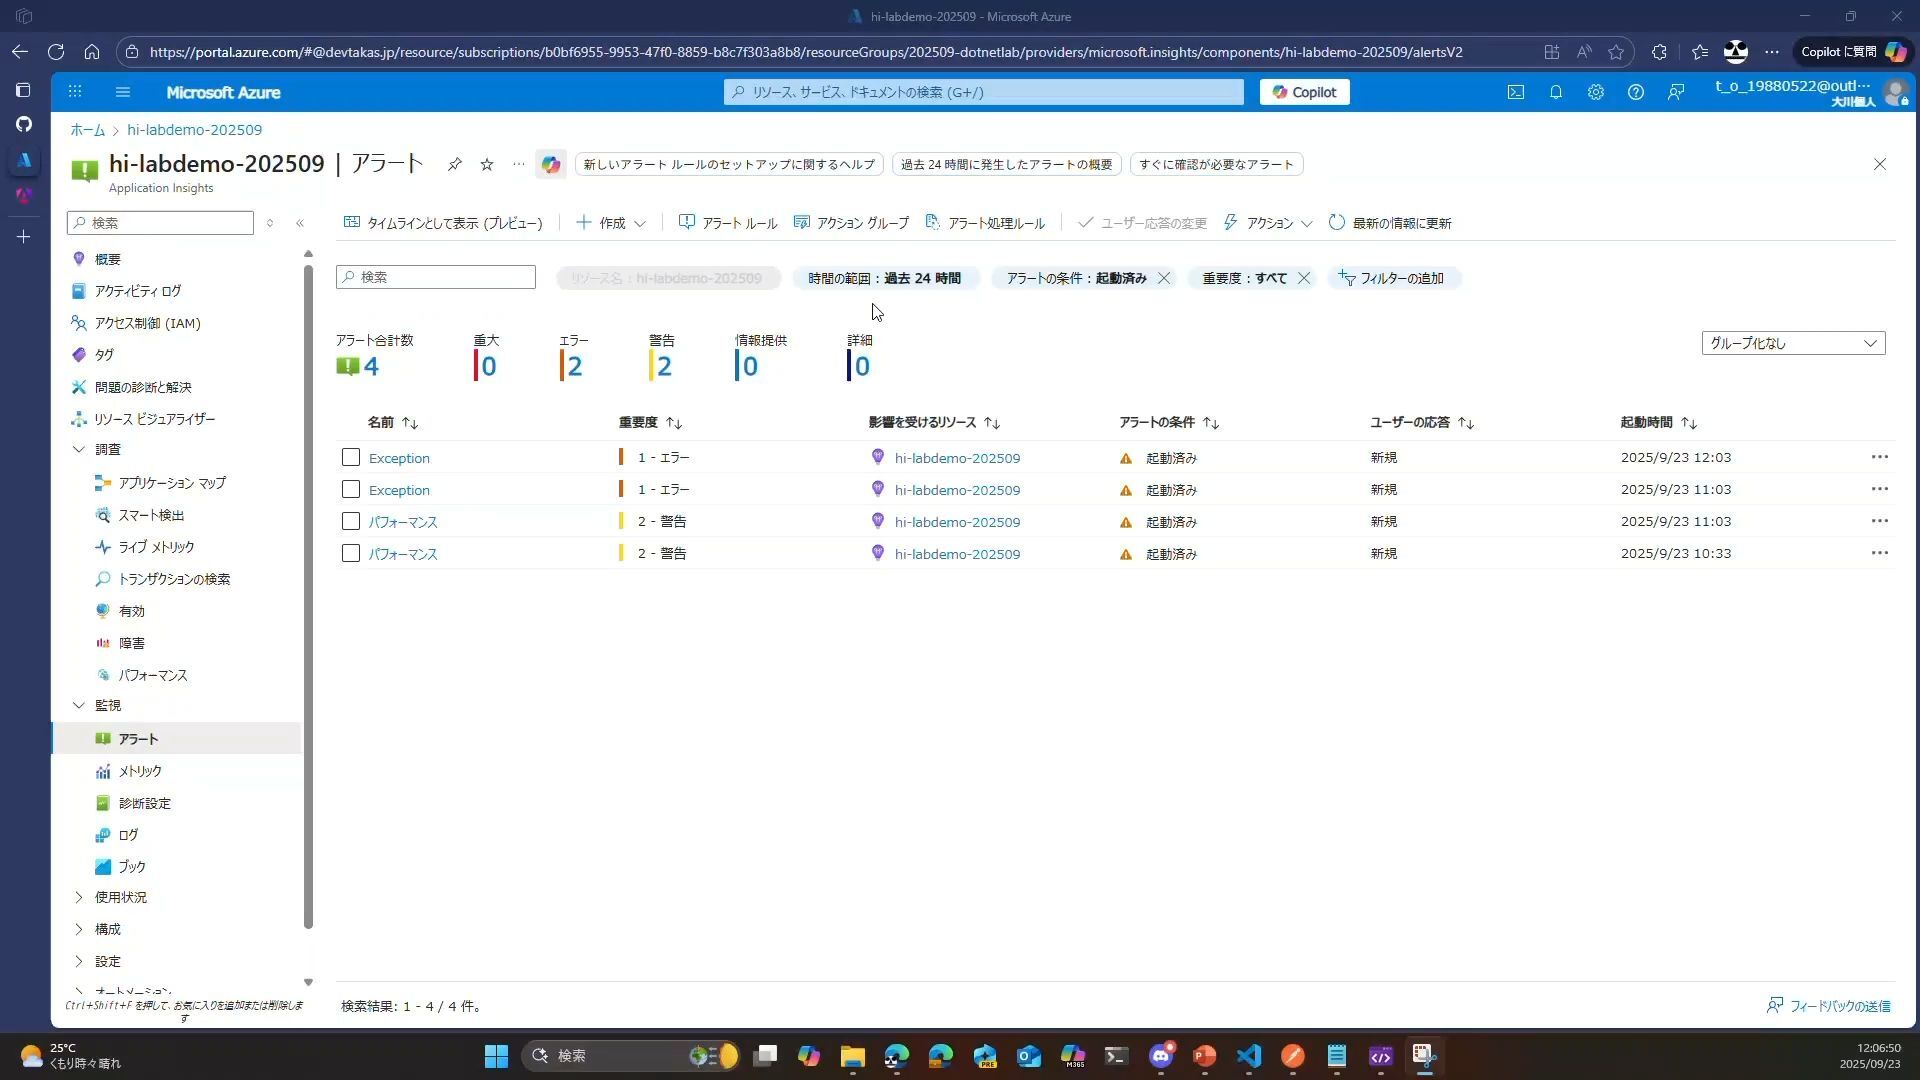Tick checkbox for Exception 11:03 alert

(351, 489)
